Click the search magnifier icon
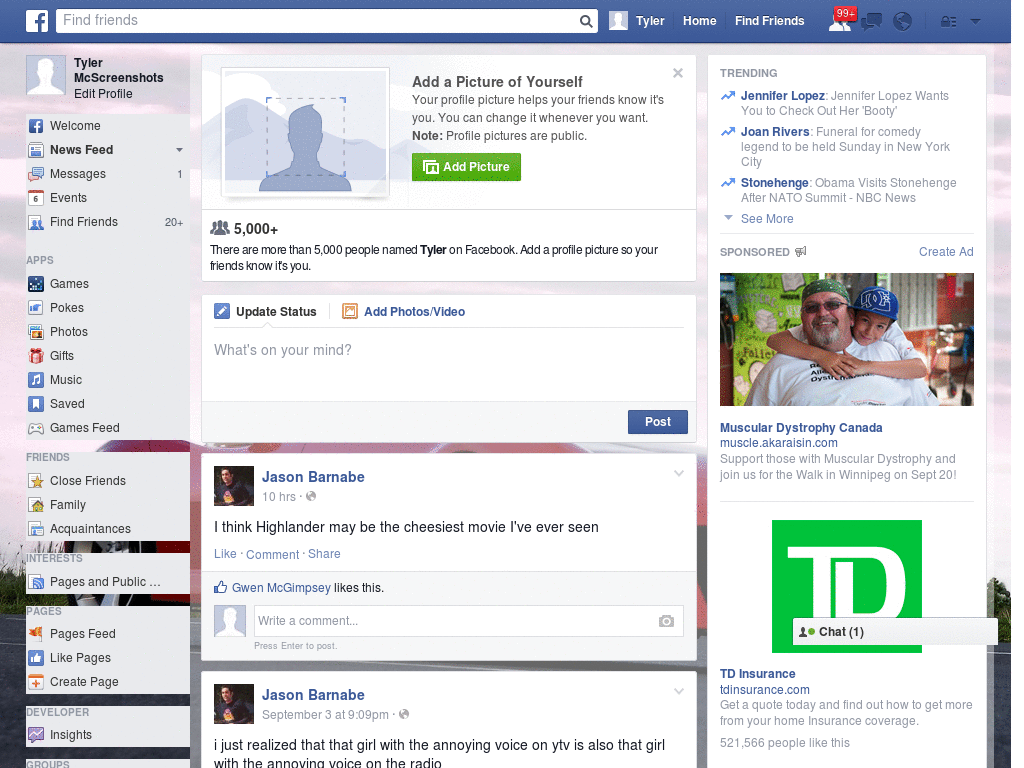Viewport: 1024px width, 768px height. pos(586,21)
